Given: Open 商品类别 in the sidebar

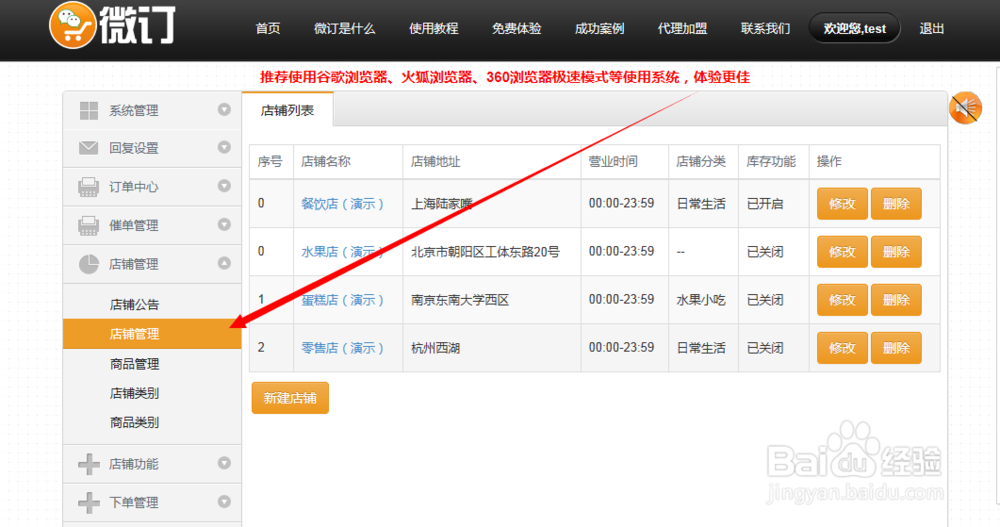Looking at the screenshot, I should coord(134,422).
